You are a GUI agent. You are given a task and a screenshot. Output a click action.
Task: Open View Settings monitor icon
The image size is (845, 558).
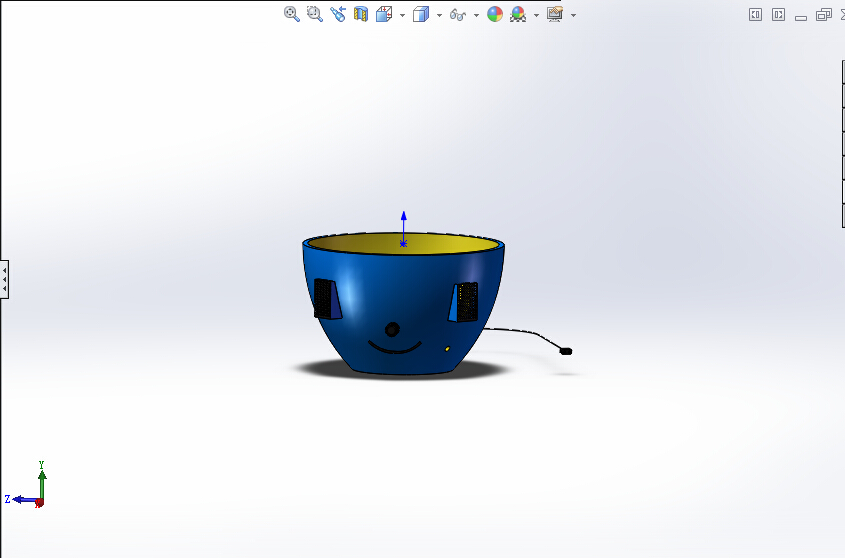pyautogui.click(x=555, y=14)
